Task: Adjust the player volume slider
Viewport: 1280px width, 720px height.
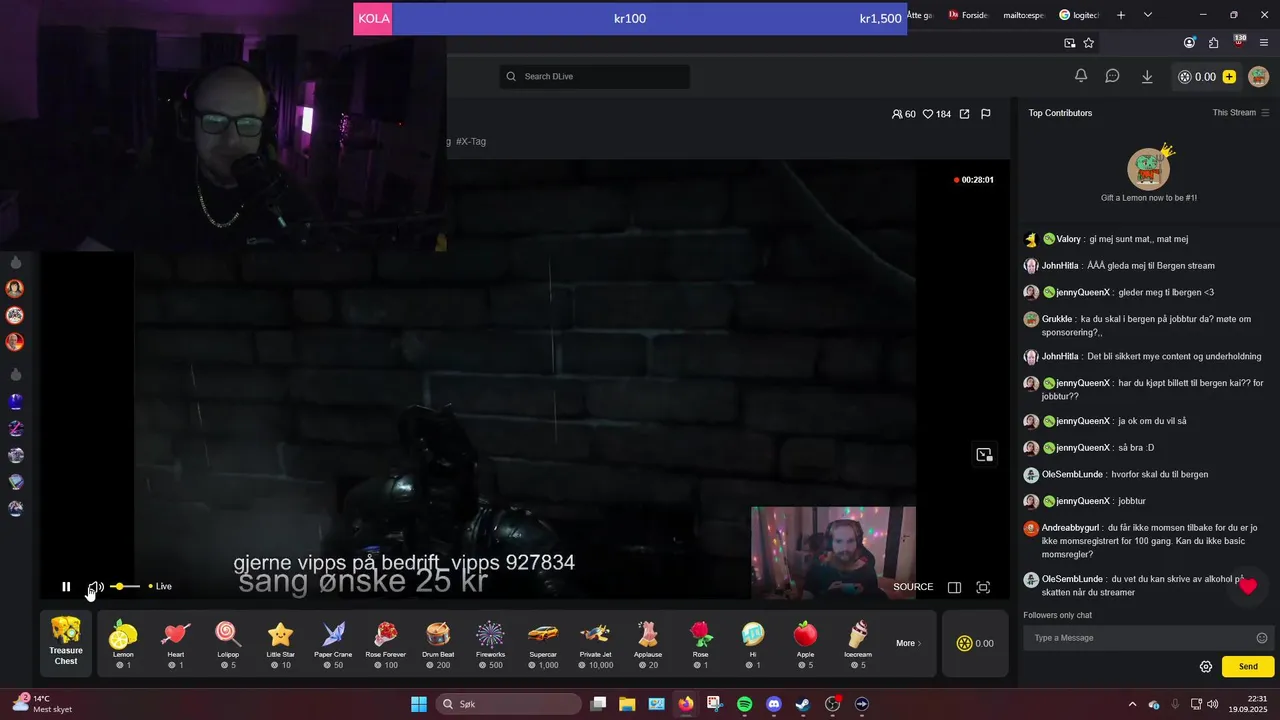Action: click(125, 586)
